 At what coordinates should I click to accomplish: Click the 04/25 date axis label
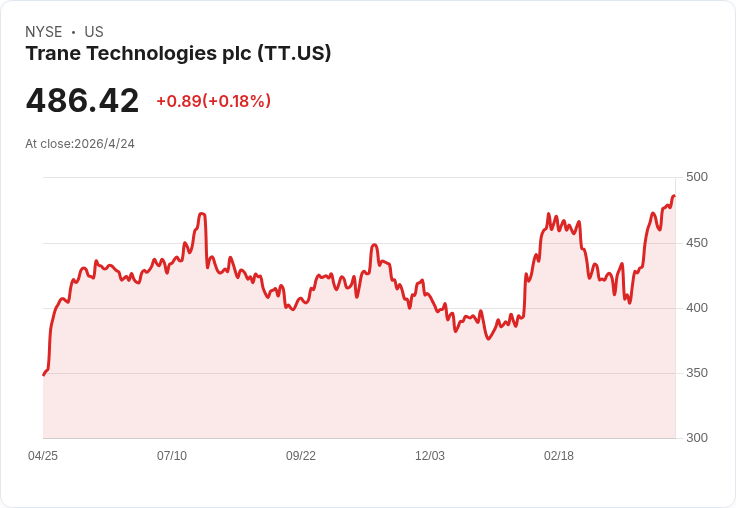click(43, 455)
